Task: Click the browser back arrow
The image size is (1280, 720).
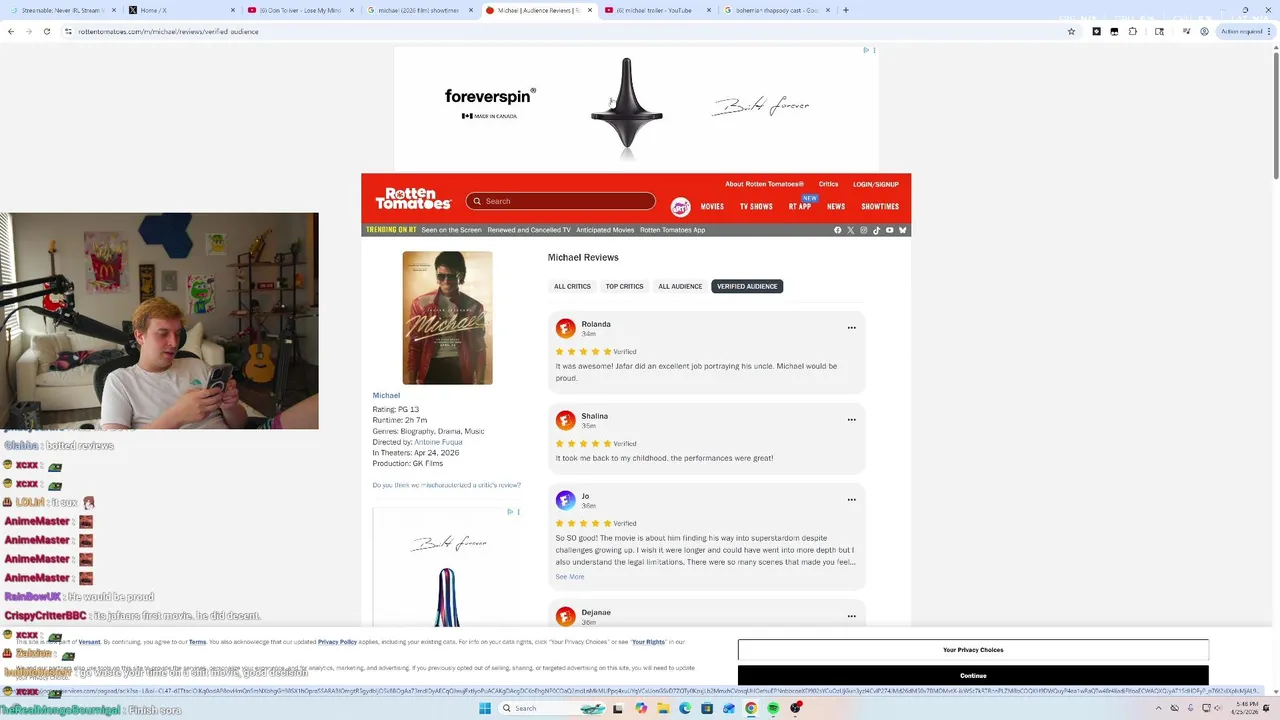Action: click(x=11, y=31)
